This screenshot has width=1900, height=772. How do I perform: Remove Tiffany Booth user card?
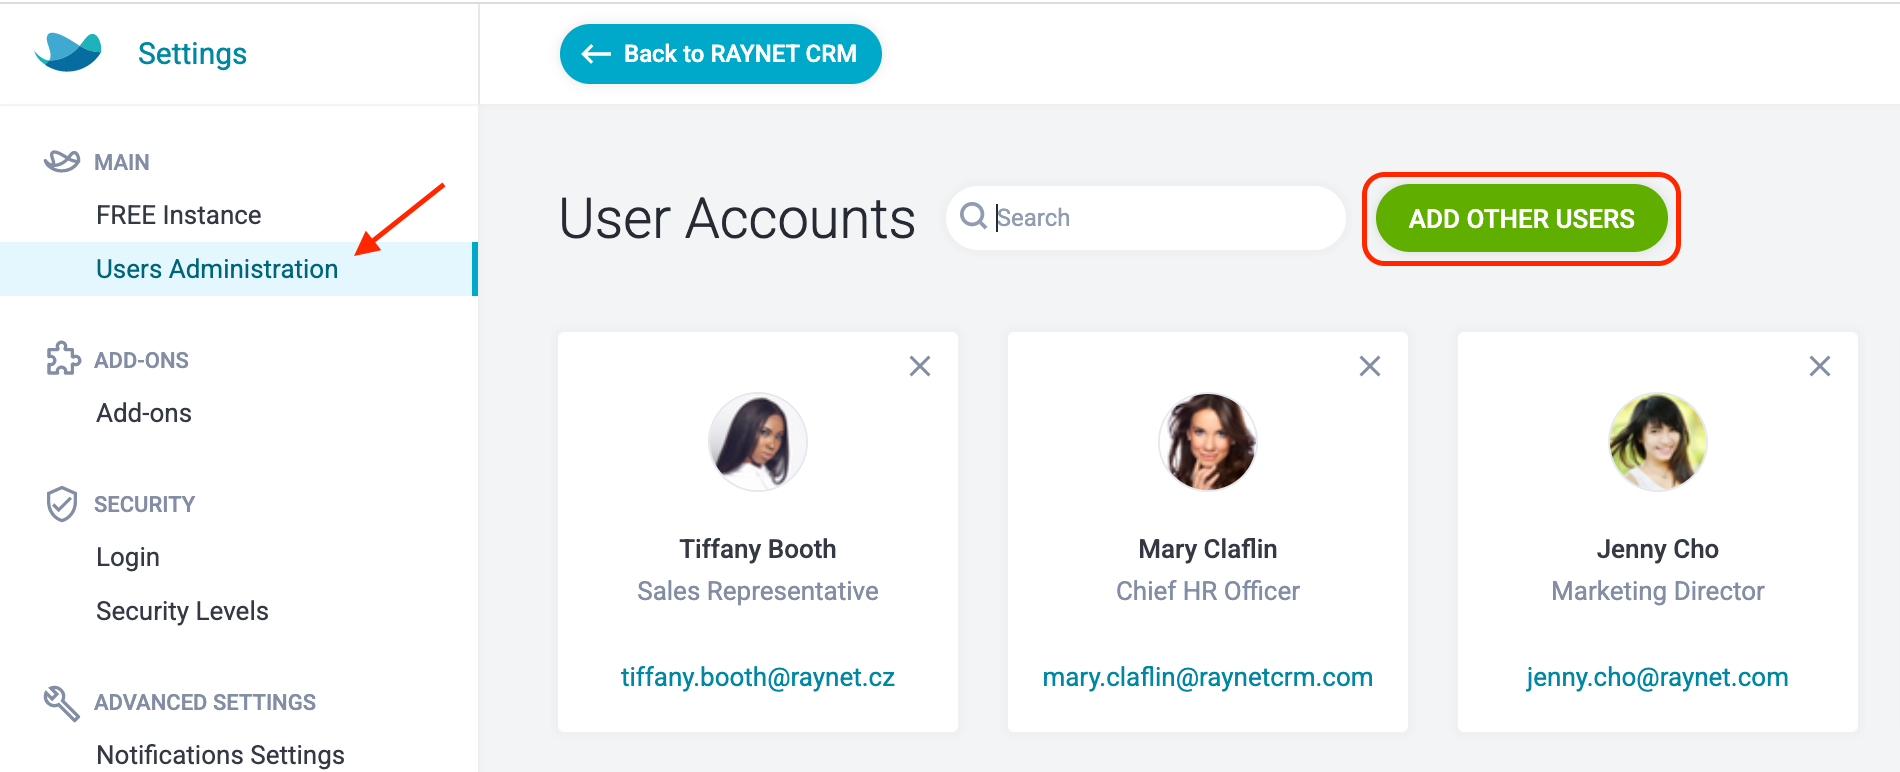click(920, 366)
